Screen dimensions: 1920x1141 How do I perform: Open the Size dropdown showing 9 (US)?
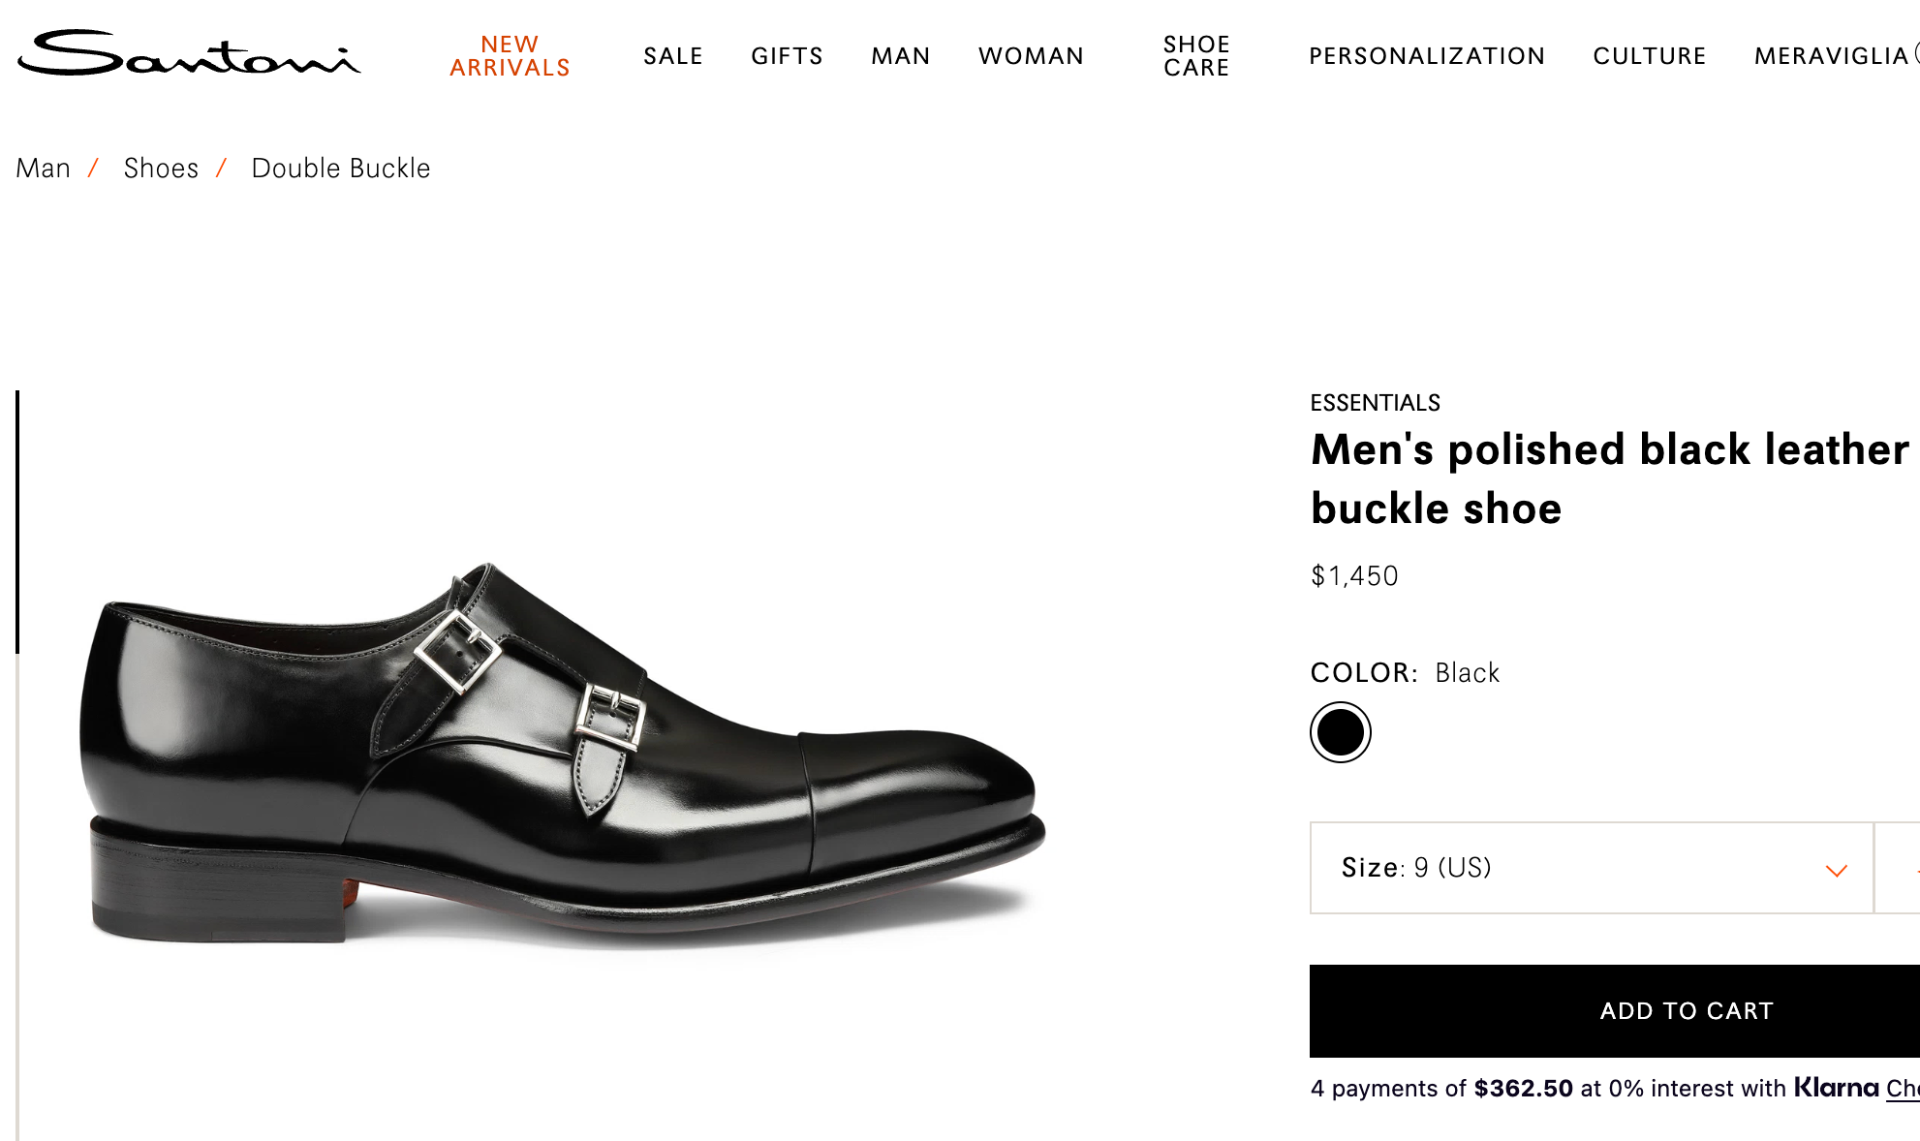tap(1590, 868)
